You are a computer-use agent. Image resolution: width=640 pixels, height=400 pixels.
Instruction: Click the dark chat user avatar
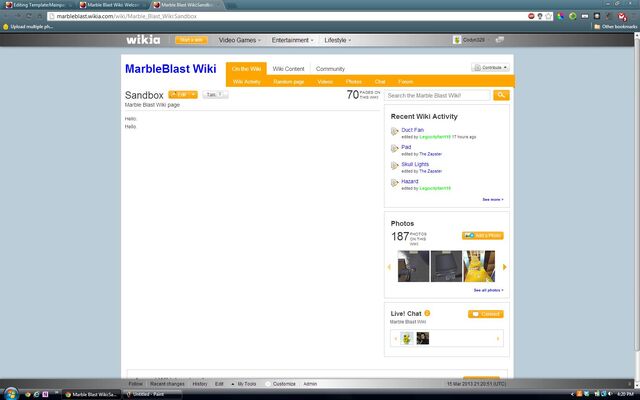[x=422, y=338]
